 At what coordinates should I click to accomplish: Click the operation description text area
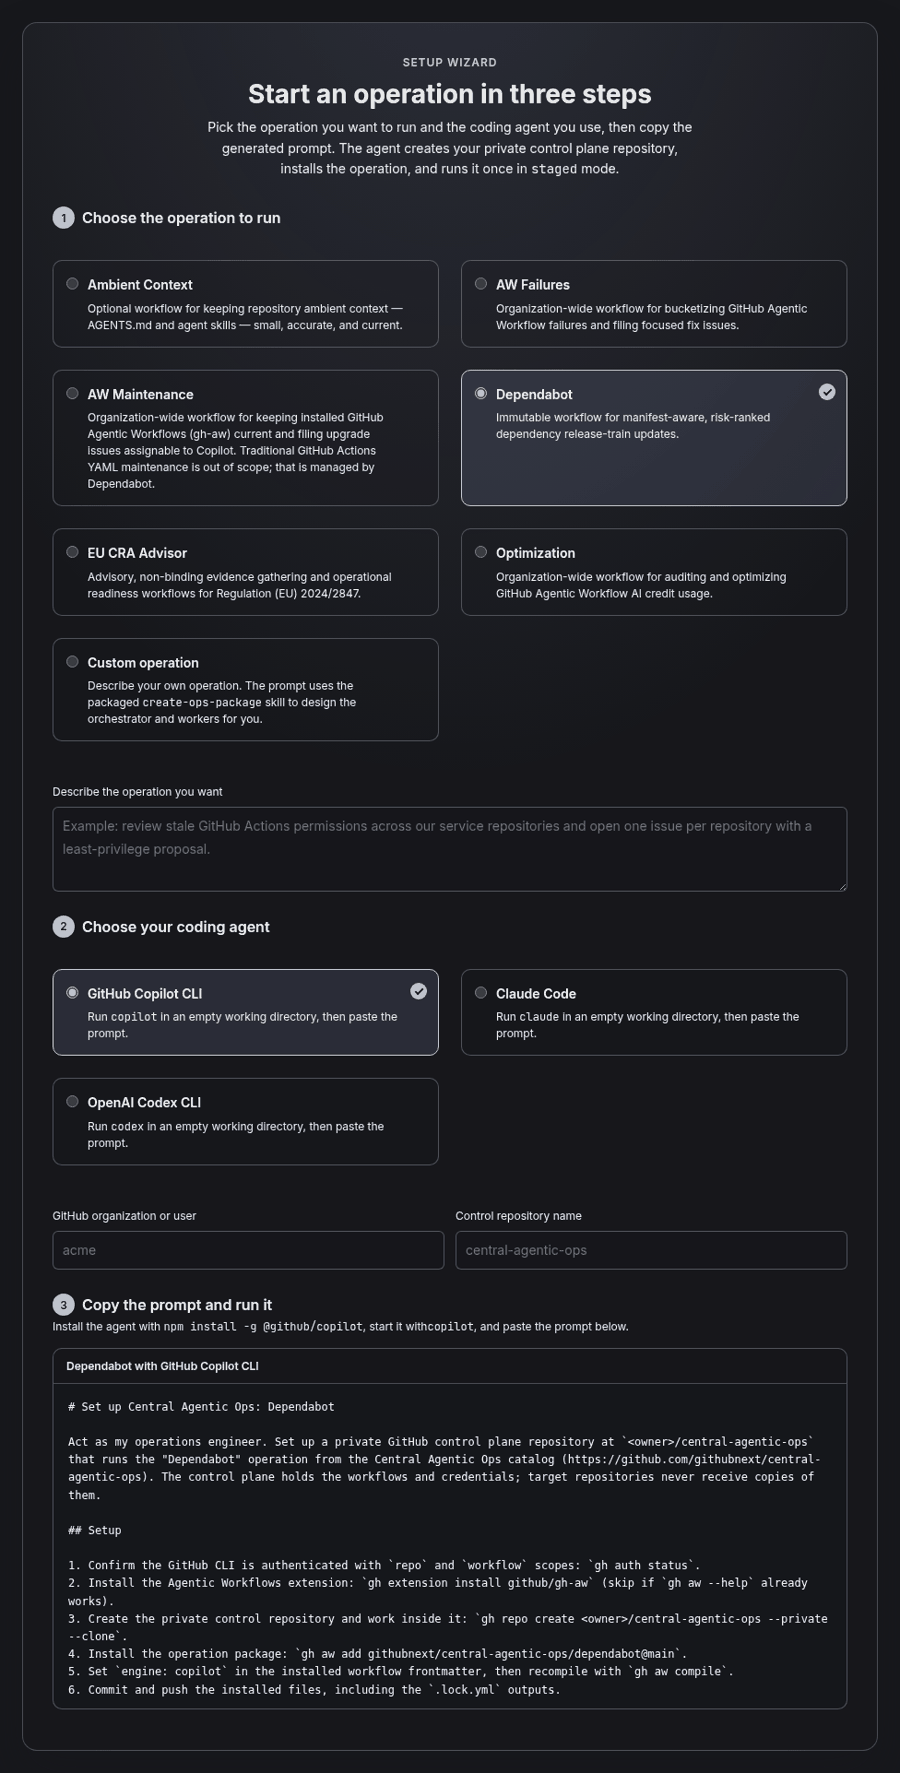pos(450,849)
